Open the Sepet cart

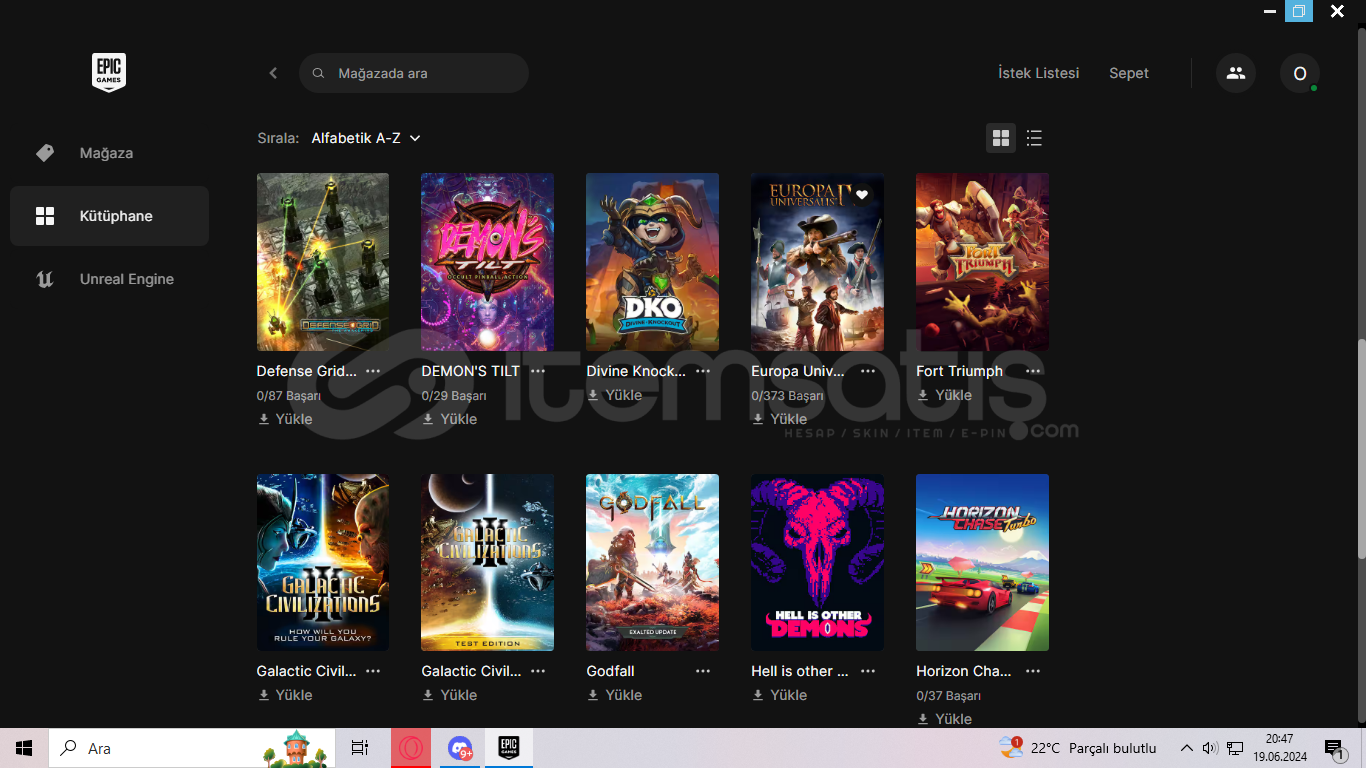pyautogui.click(x=1129, y=73)
